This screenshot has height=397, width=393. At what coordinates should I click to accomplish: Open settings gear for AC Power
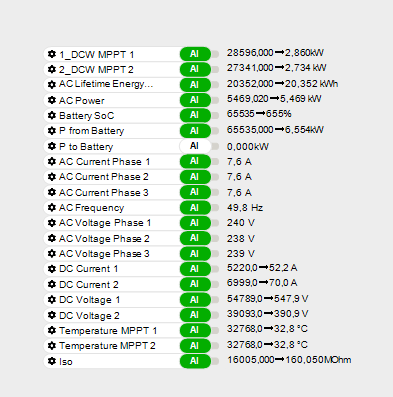52,100
